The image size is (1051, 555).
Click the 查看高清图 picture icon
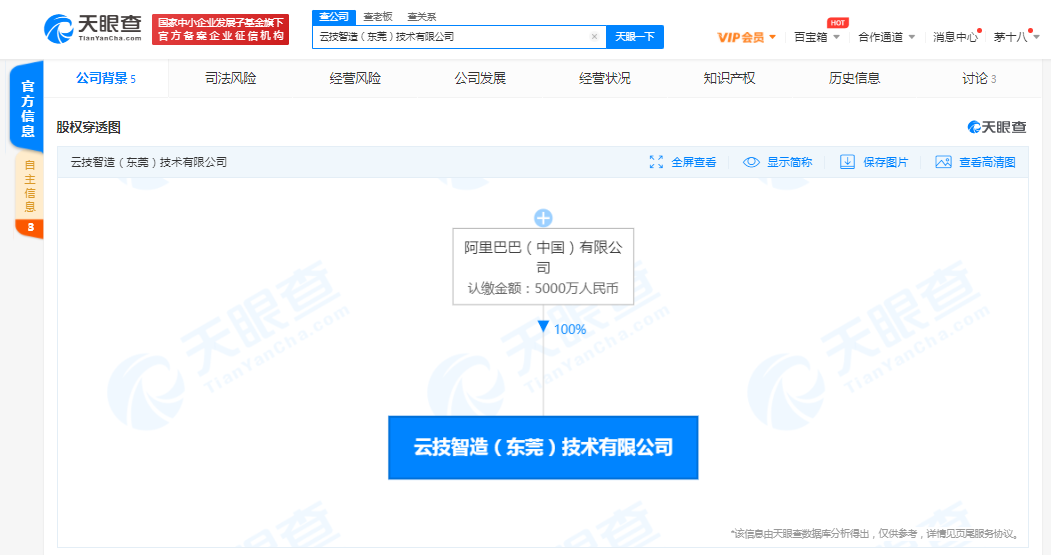click(x=943, y=162)
